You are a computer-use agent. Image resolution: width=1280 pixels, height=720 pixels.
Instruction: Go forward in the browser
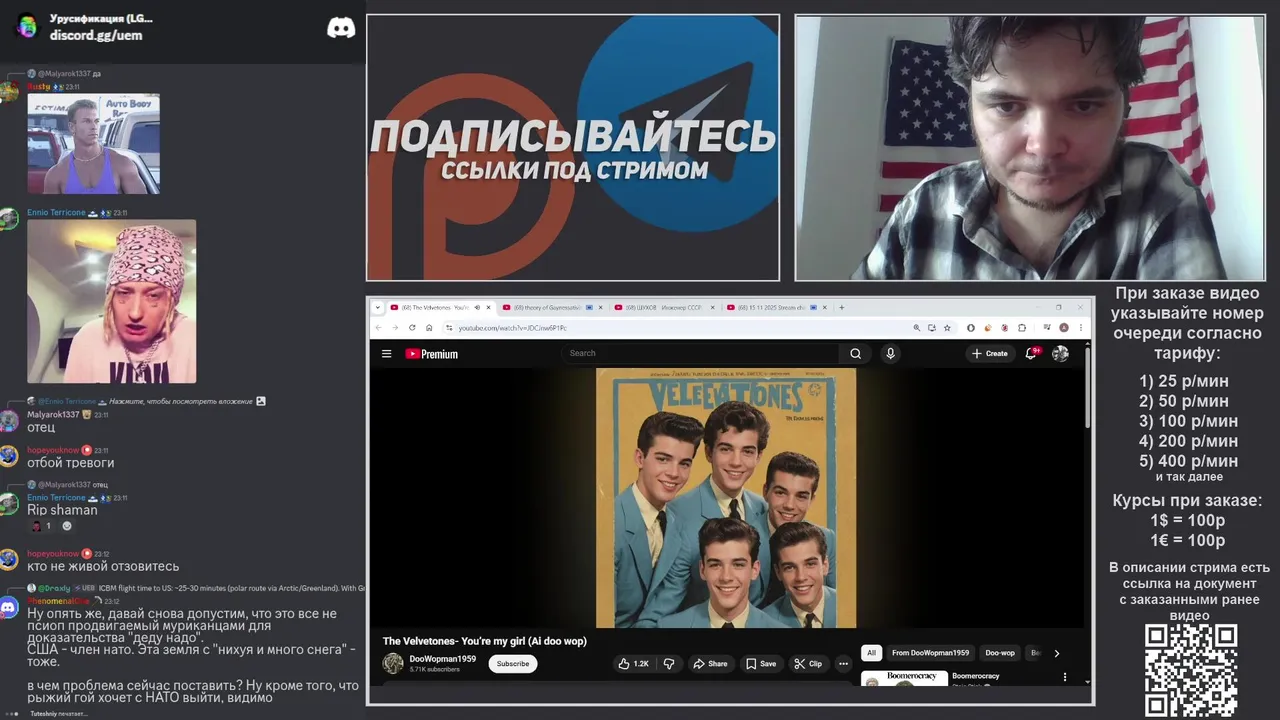coord(394,327)
